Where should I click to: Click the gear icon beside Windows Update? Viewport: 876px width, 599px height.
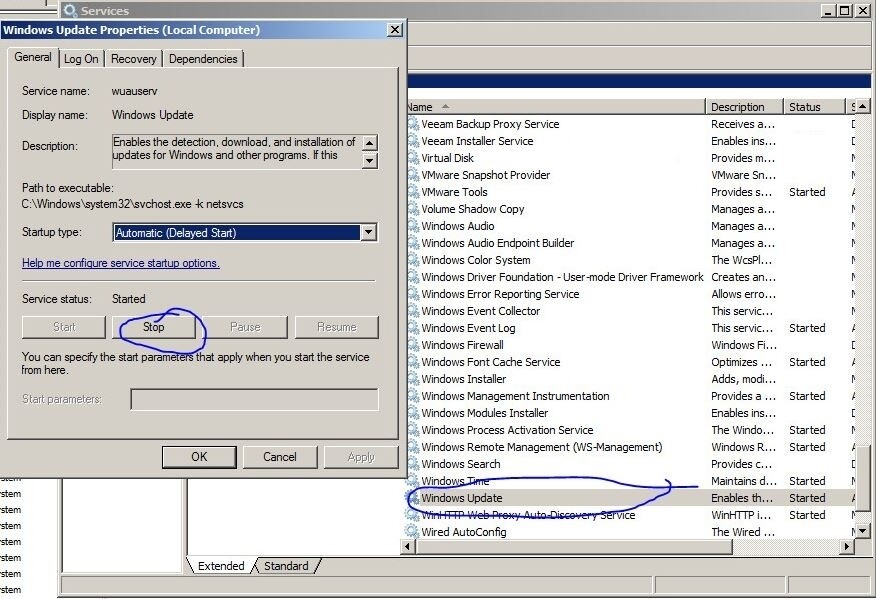[x=413, y=498]
